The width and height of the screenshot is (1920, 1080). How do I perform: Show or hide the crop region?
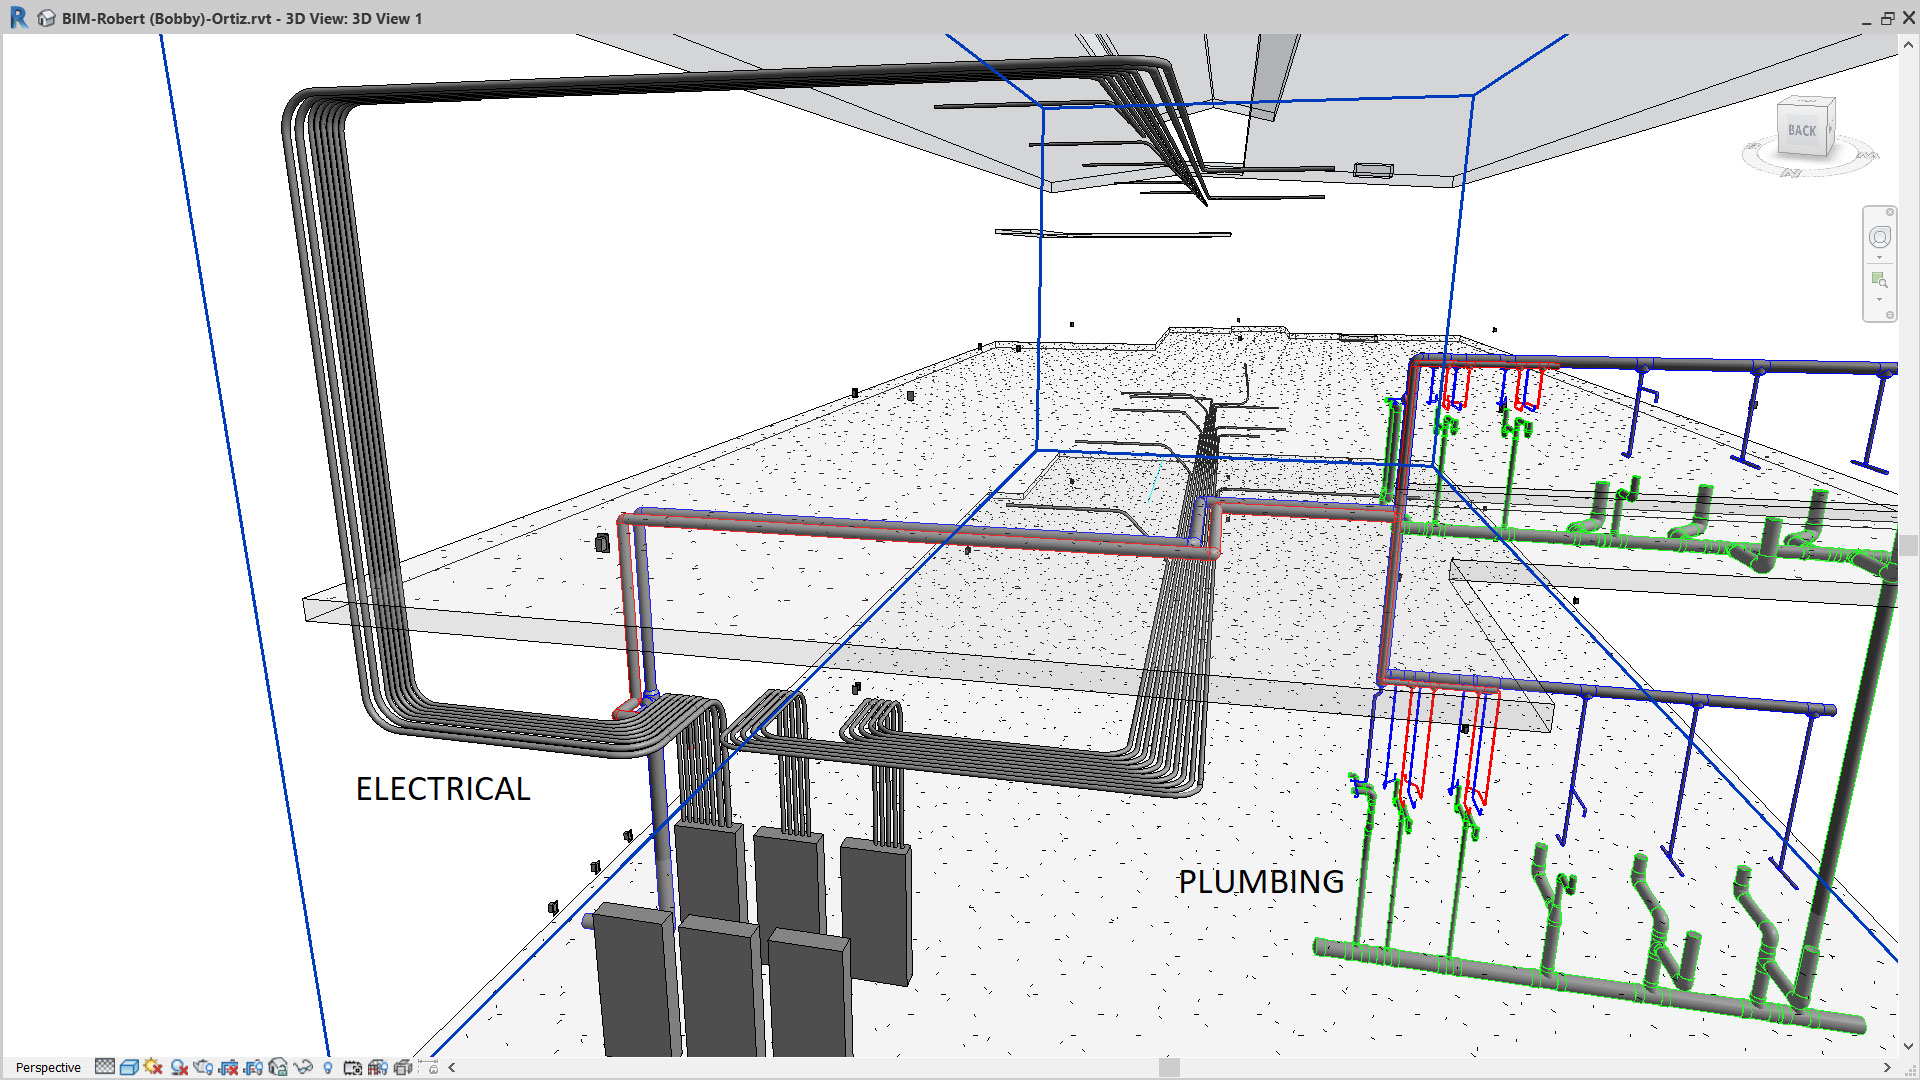point(253,1067)
